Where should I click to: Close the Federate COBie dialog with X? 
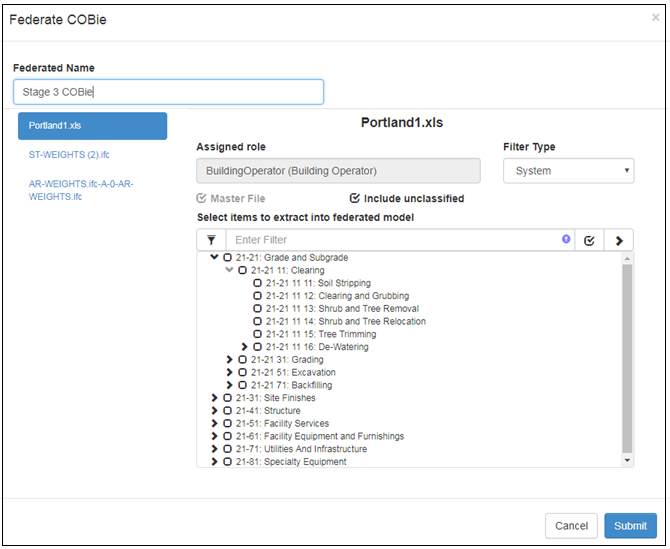pos(655,18)
